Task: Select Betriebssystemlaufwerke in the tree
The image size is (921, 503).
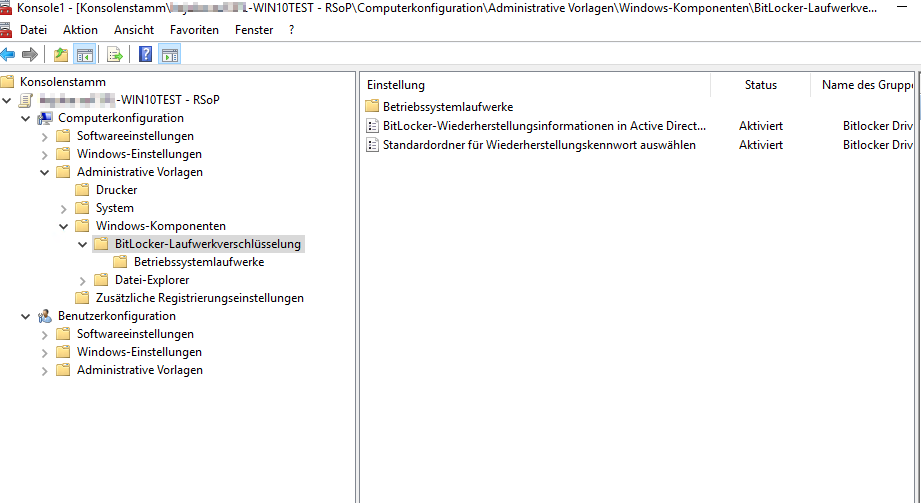Action: click(199, 262)
